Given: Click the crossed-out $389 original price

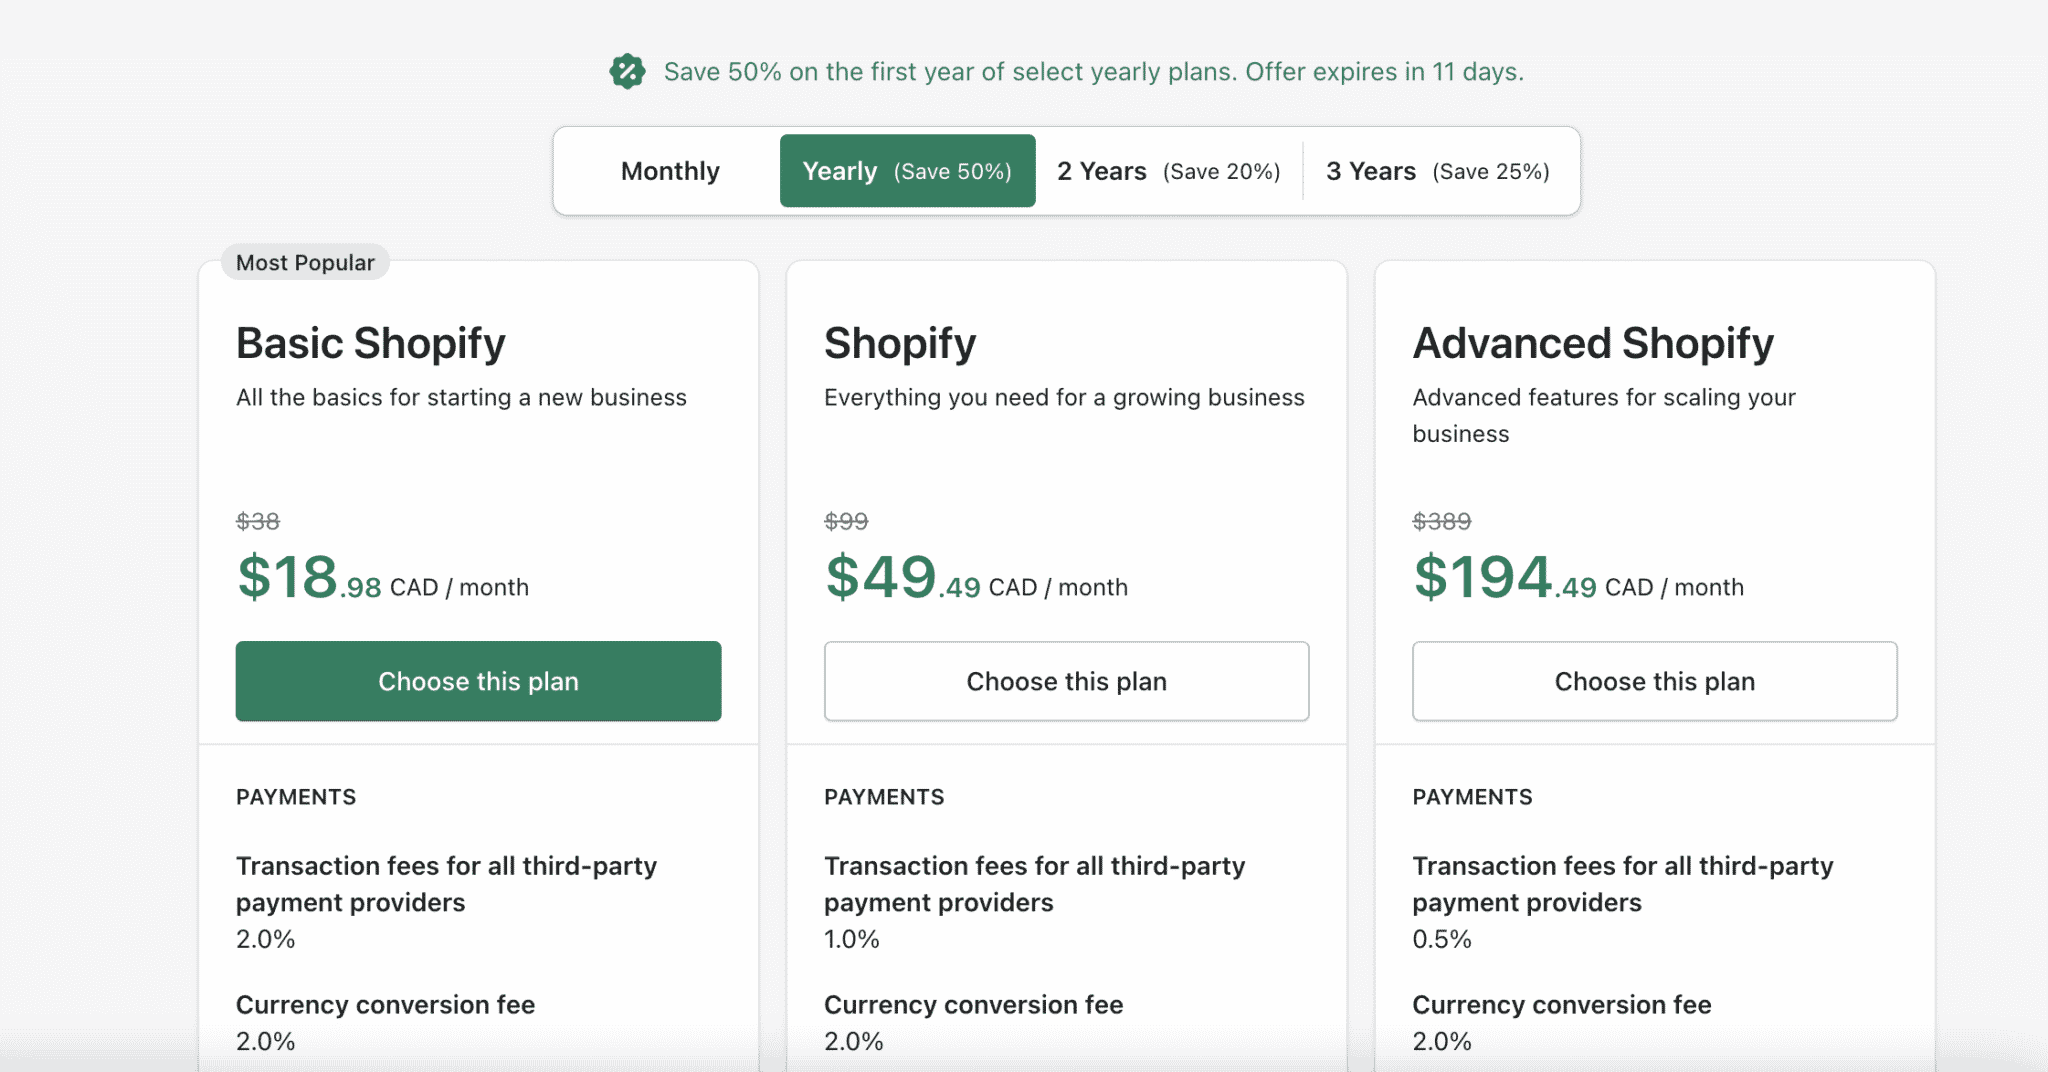Looking at the screenshot, I should [1440, 521].
